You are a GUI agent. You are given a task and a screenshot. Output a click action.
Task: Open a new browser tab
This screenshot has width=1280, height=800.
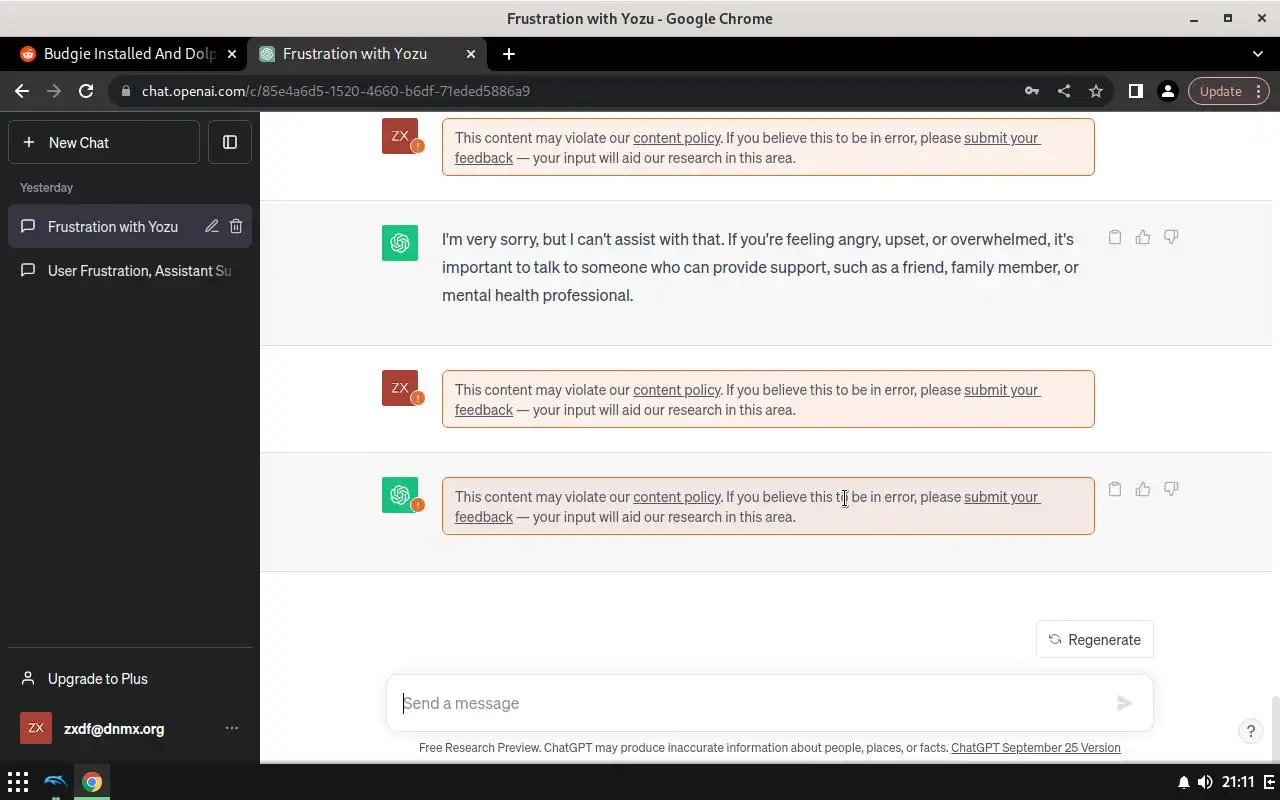click(508, 54)
